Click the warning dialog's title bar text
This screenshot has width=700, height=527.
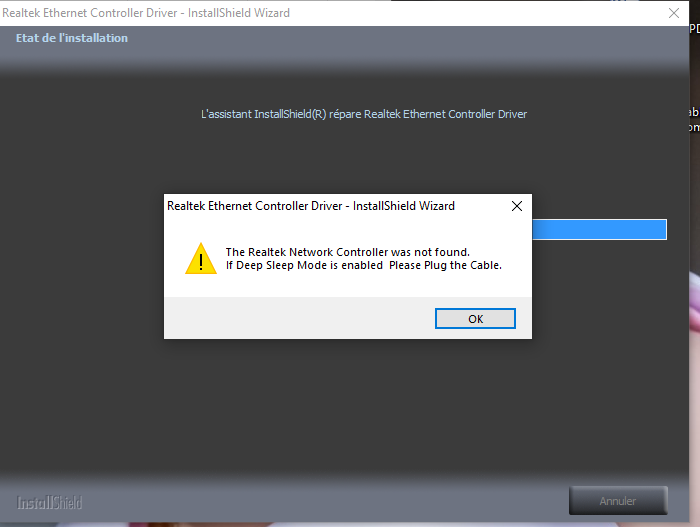(x=311, y=206)
